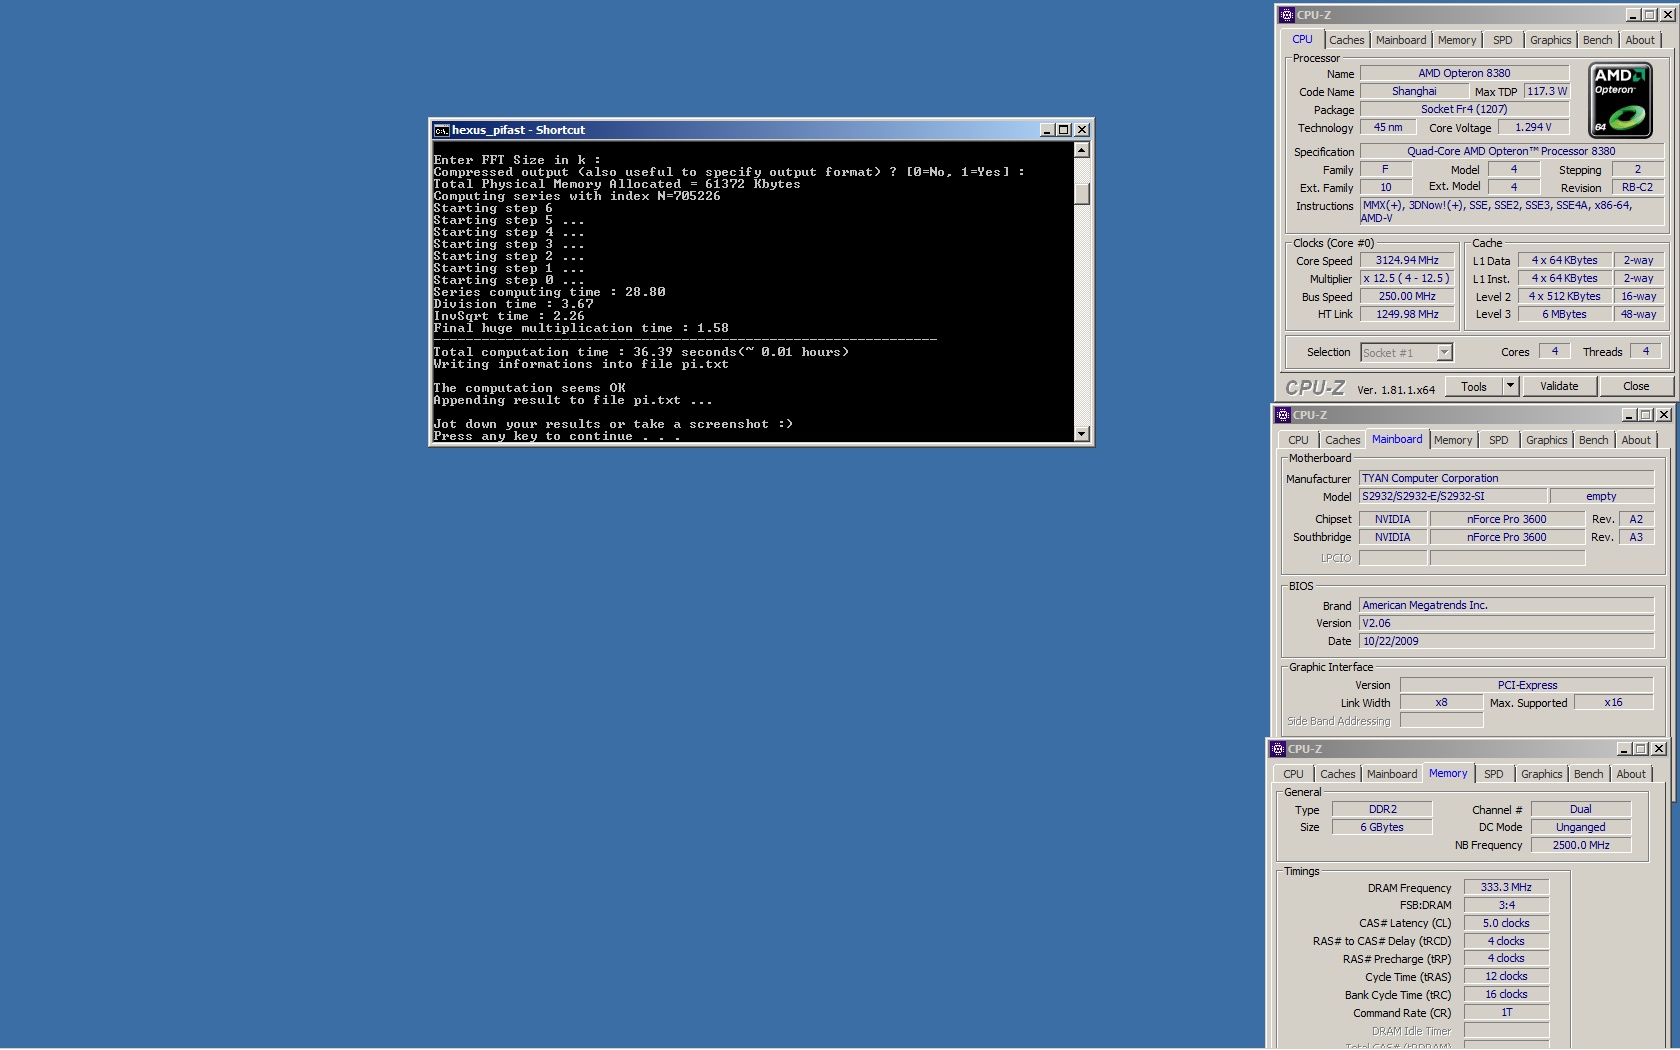Click the nForce Pro 3600 chipset value
Screen dimensions: 1680x1050
1506,519
